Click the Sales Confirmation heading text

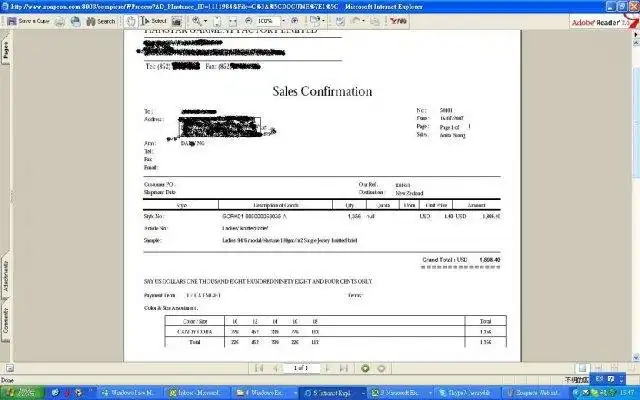322,91
